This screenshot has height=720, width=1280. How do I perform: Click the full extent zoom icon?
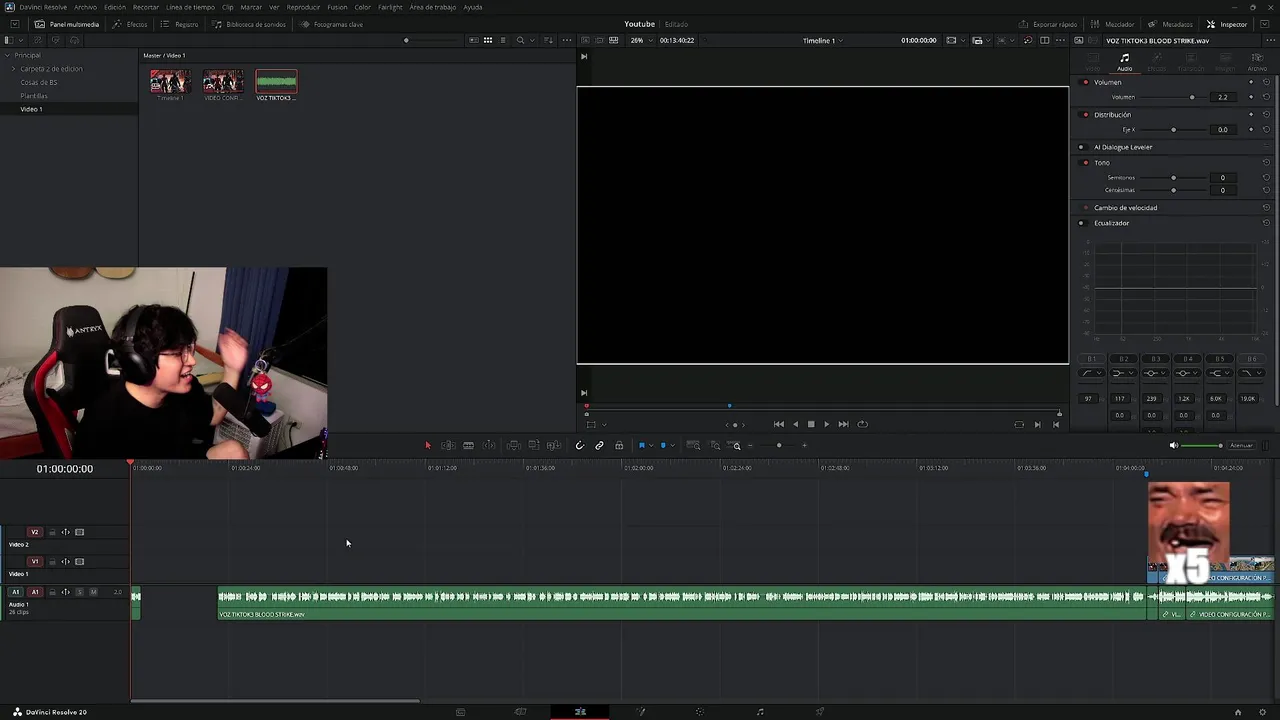pos(693,445)
